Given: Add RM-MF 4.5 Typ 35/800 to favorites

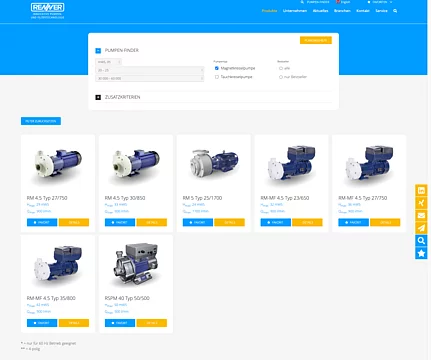Looking at the screenshot, I should pos(42,323).
